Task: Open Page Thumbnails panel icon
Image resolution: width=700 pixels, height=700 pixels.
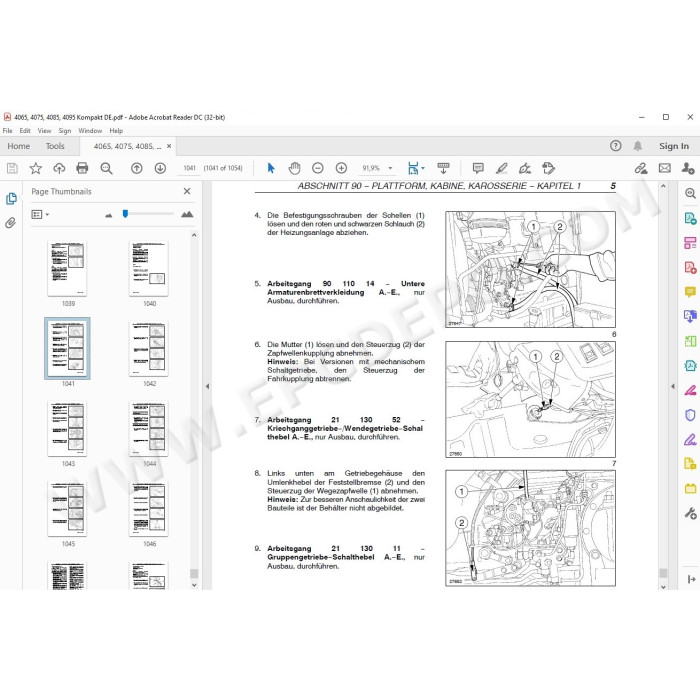Action: [x=11, y=199]
